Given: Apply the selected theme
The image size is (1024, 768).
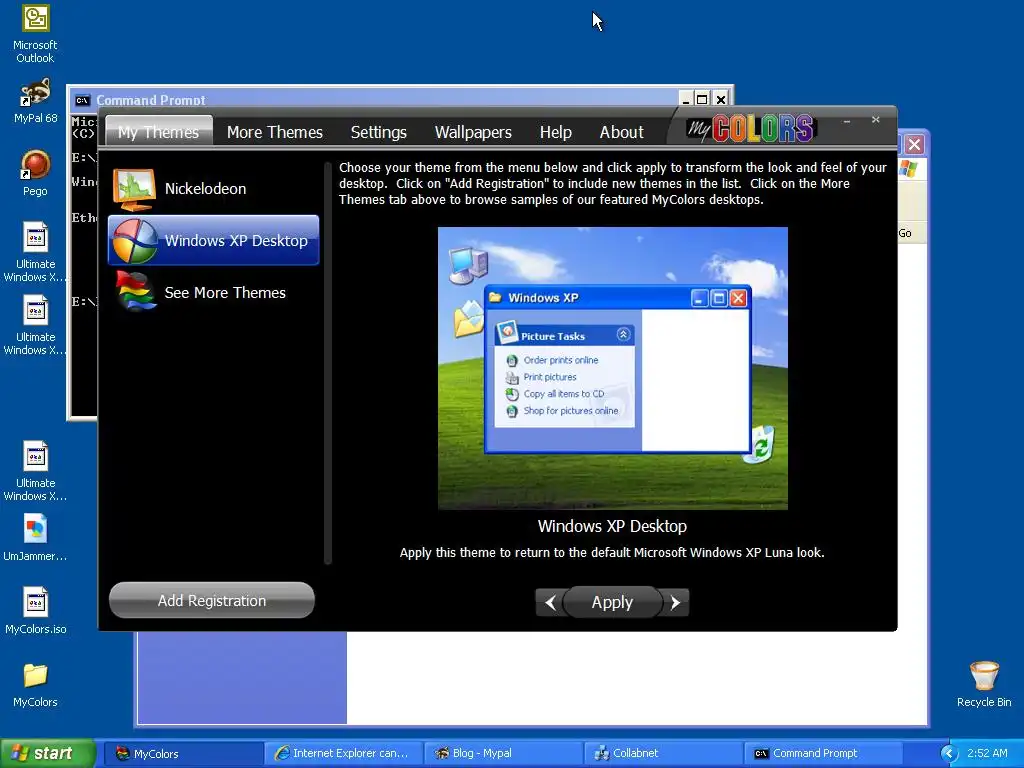Looking at the screenshot, I should point(612,602).
